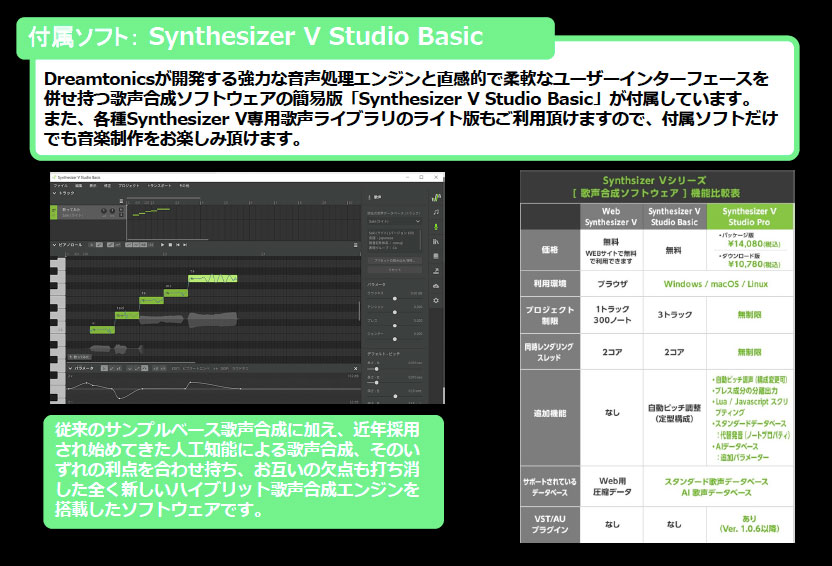Click the 'VST/AU プラグイン' row label
The height and width of the screenshot is (566, 832).
click(550, 524)
